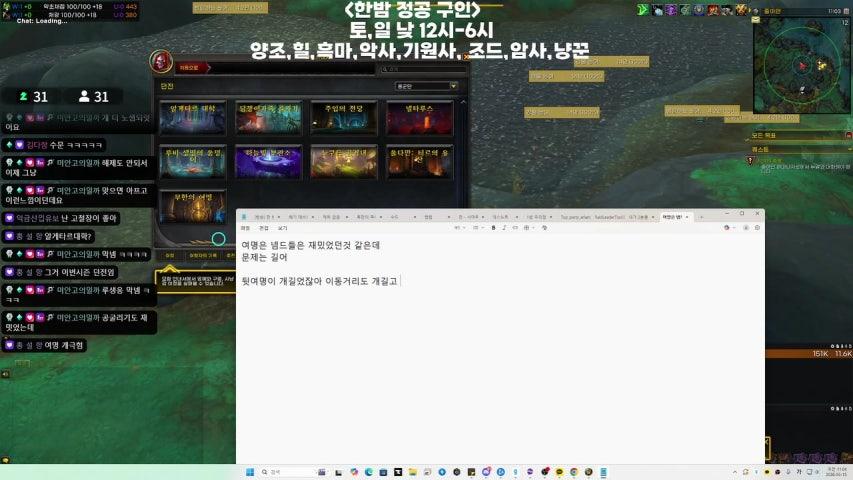The image size is (853, 480).
Task: Click the teal circle marker in journal
Action: 219,238
